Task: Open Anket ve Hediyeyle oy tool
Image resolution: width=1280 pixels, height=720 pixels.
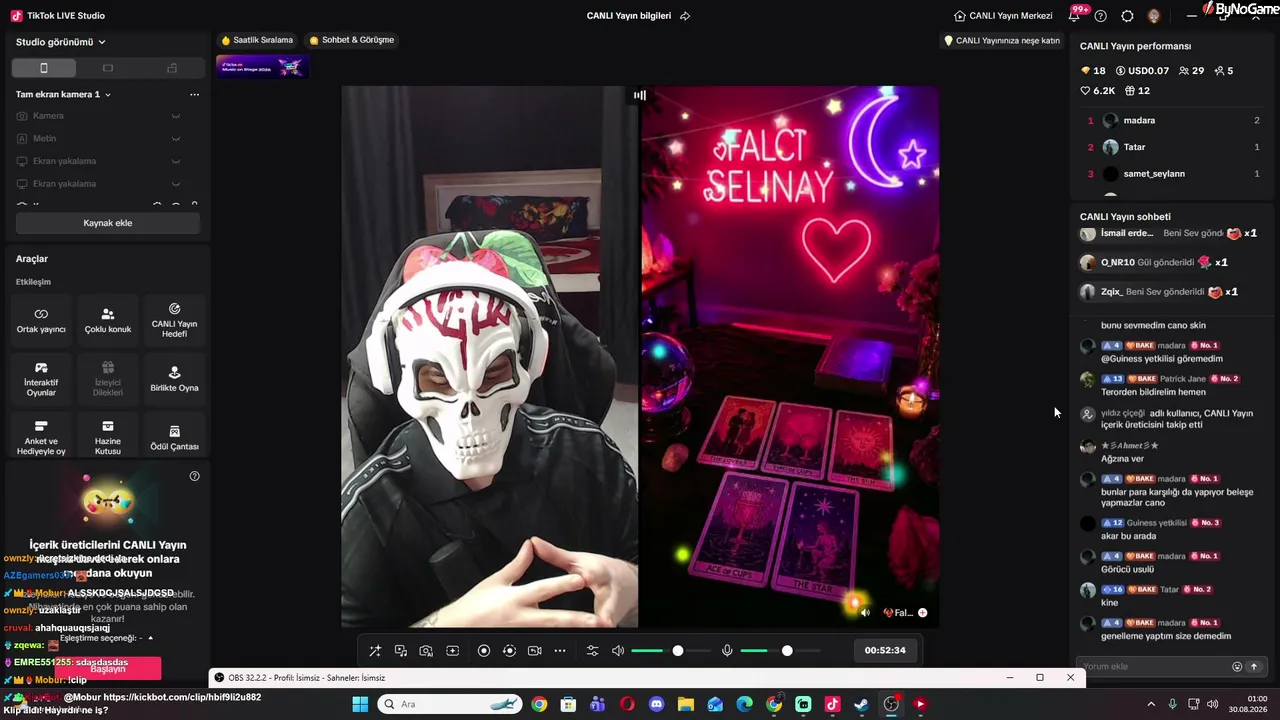Action: pyautogui.click(x=41, y=437)
